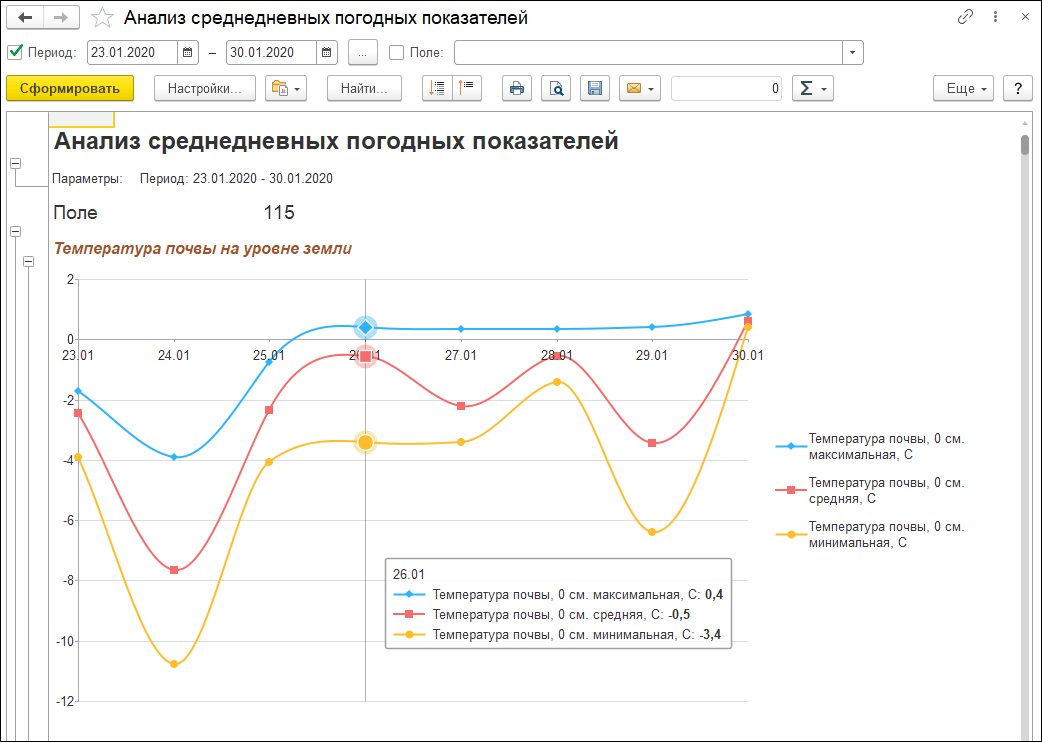This screenshot has width=1042, height=742.
Task: Collapse the Температура почвы chart group
Action: coord(28,261)
